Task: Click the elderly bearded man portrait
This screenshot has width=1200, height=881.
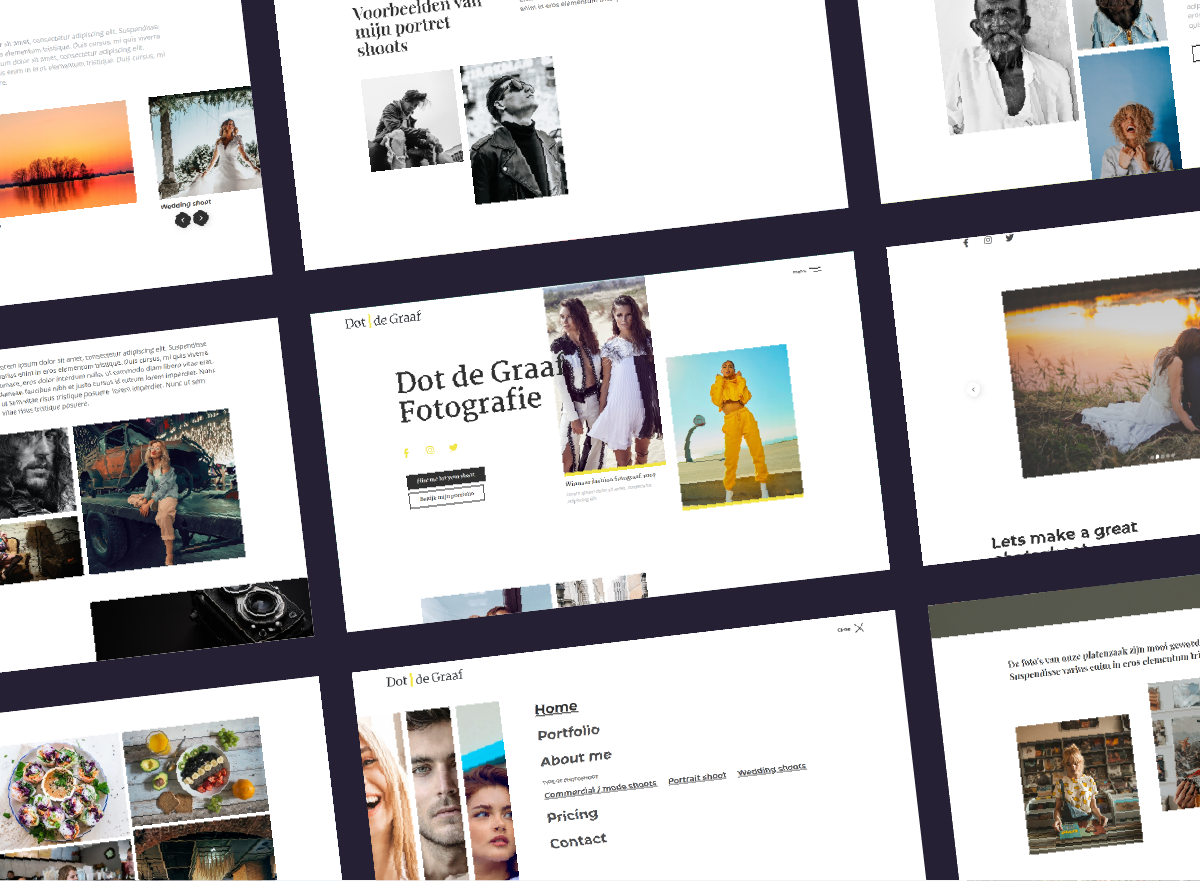Action: [x=1009, y=64]
